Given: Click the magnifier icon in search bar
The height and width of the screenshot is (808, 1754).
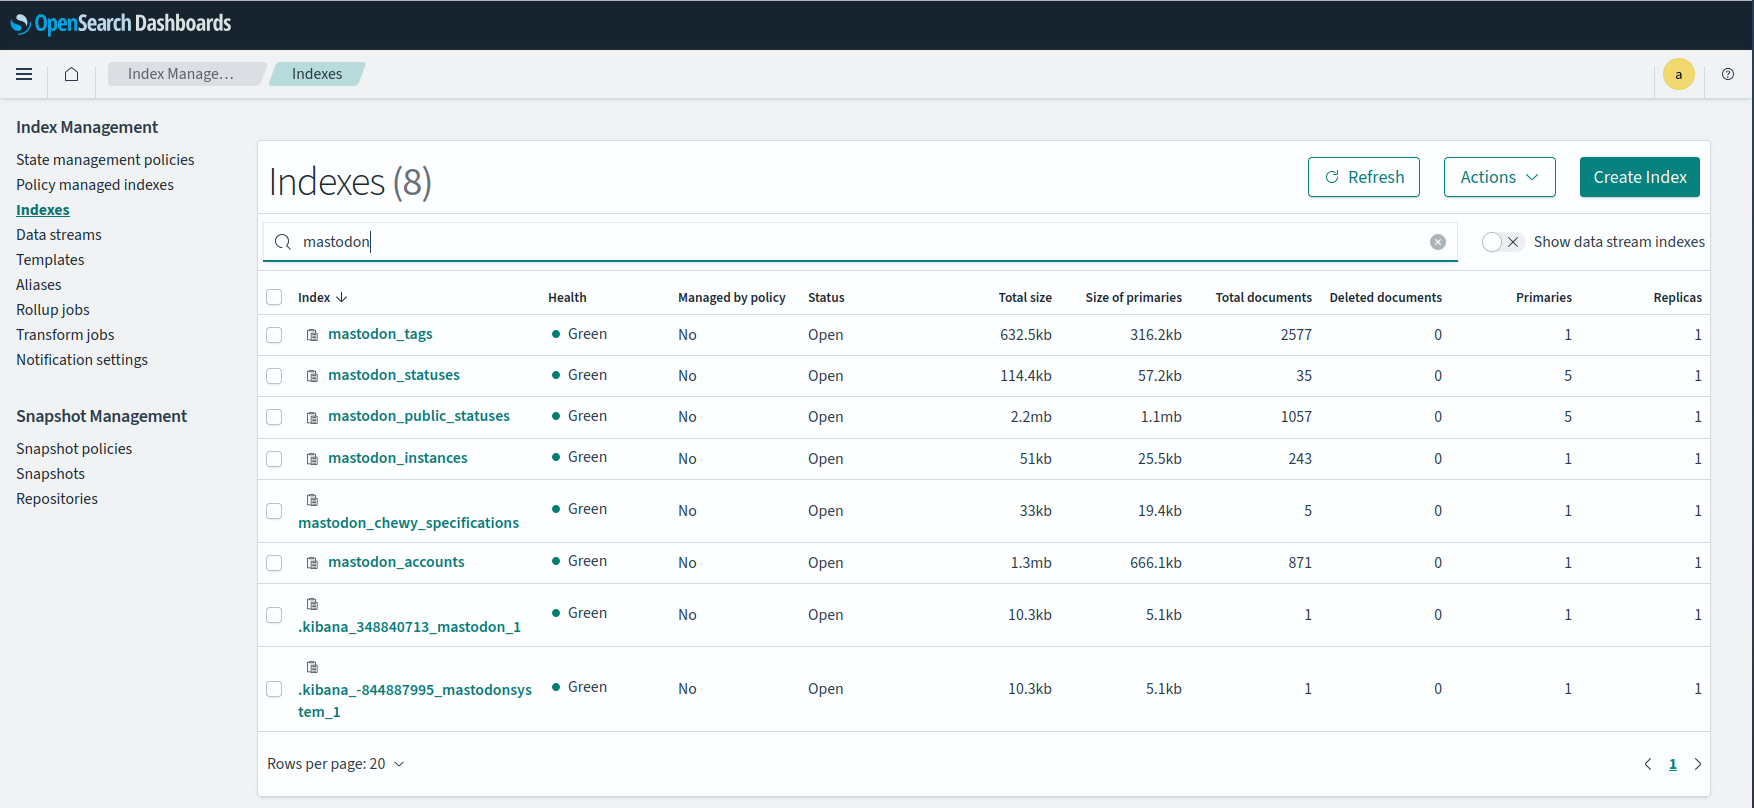Looking at the screenshot, I should tap(283, 242).
